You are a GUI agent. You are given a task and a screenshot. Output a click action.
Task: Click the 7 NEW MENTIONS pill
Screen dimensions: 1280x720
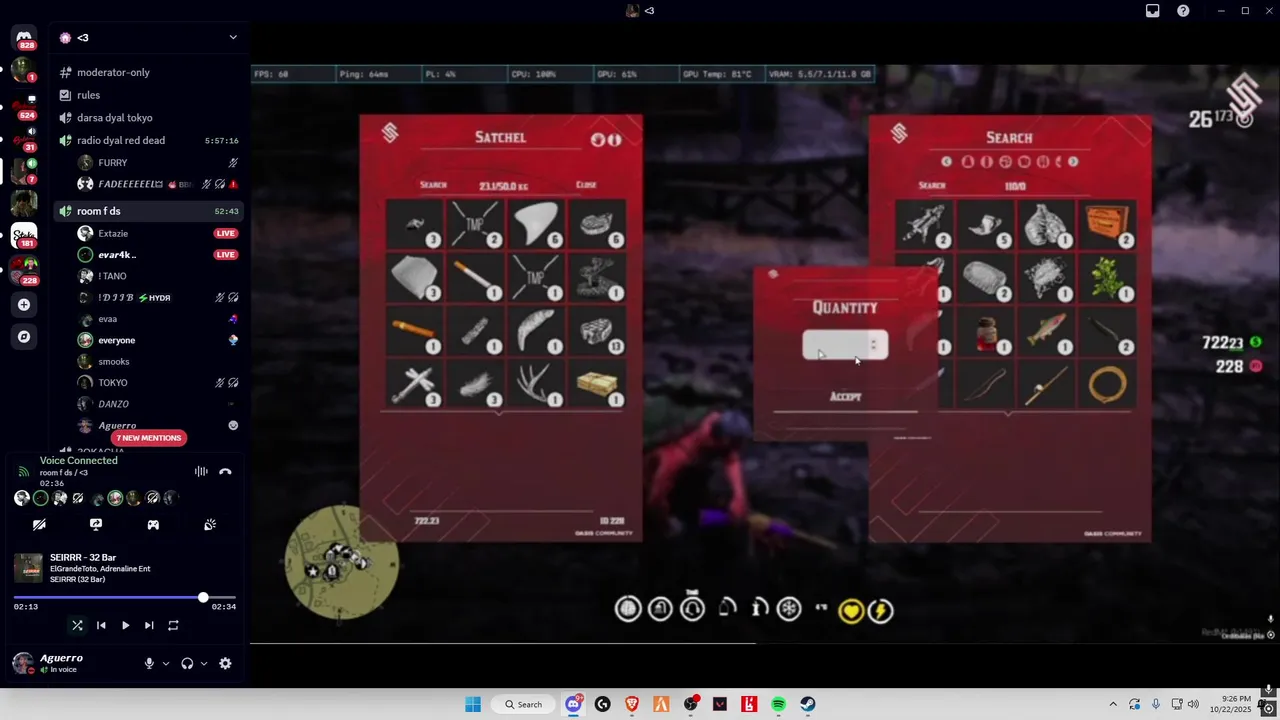pyautogui.click(x=148, y=438)
